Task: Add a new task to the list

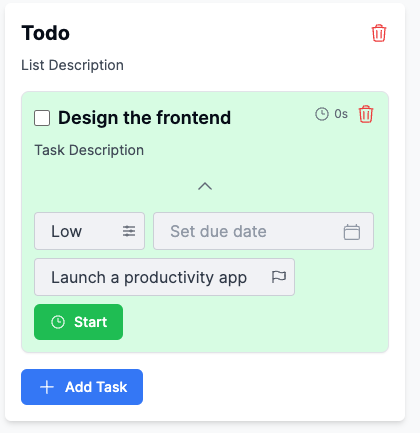Action: pos(82,387)
